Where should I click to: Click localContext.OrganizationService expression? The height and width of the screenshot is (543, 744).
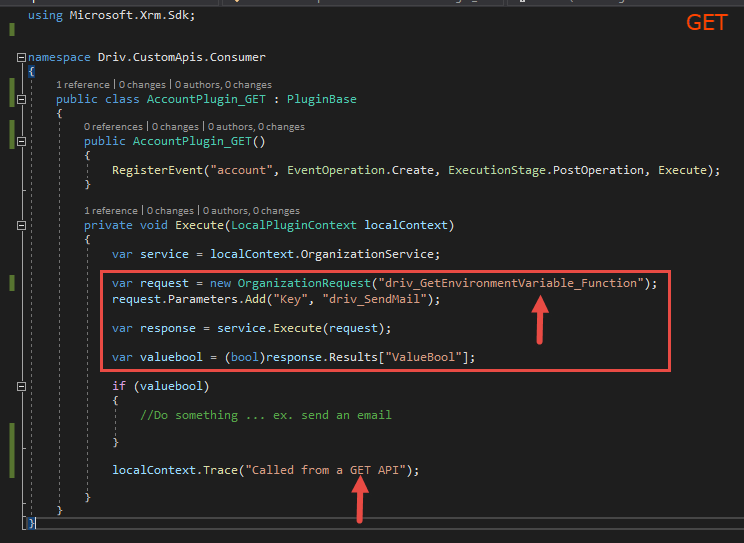pos(322,254)
